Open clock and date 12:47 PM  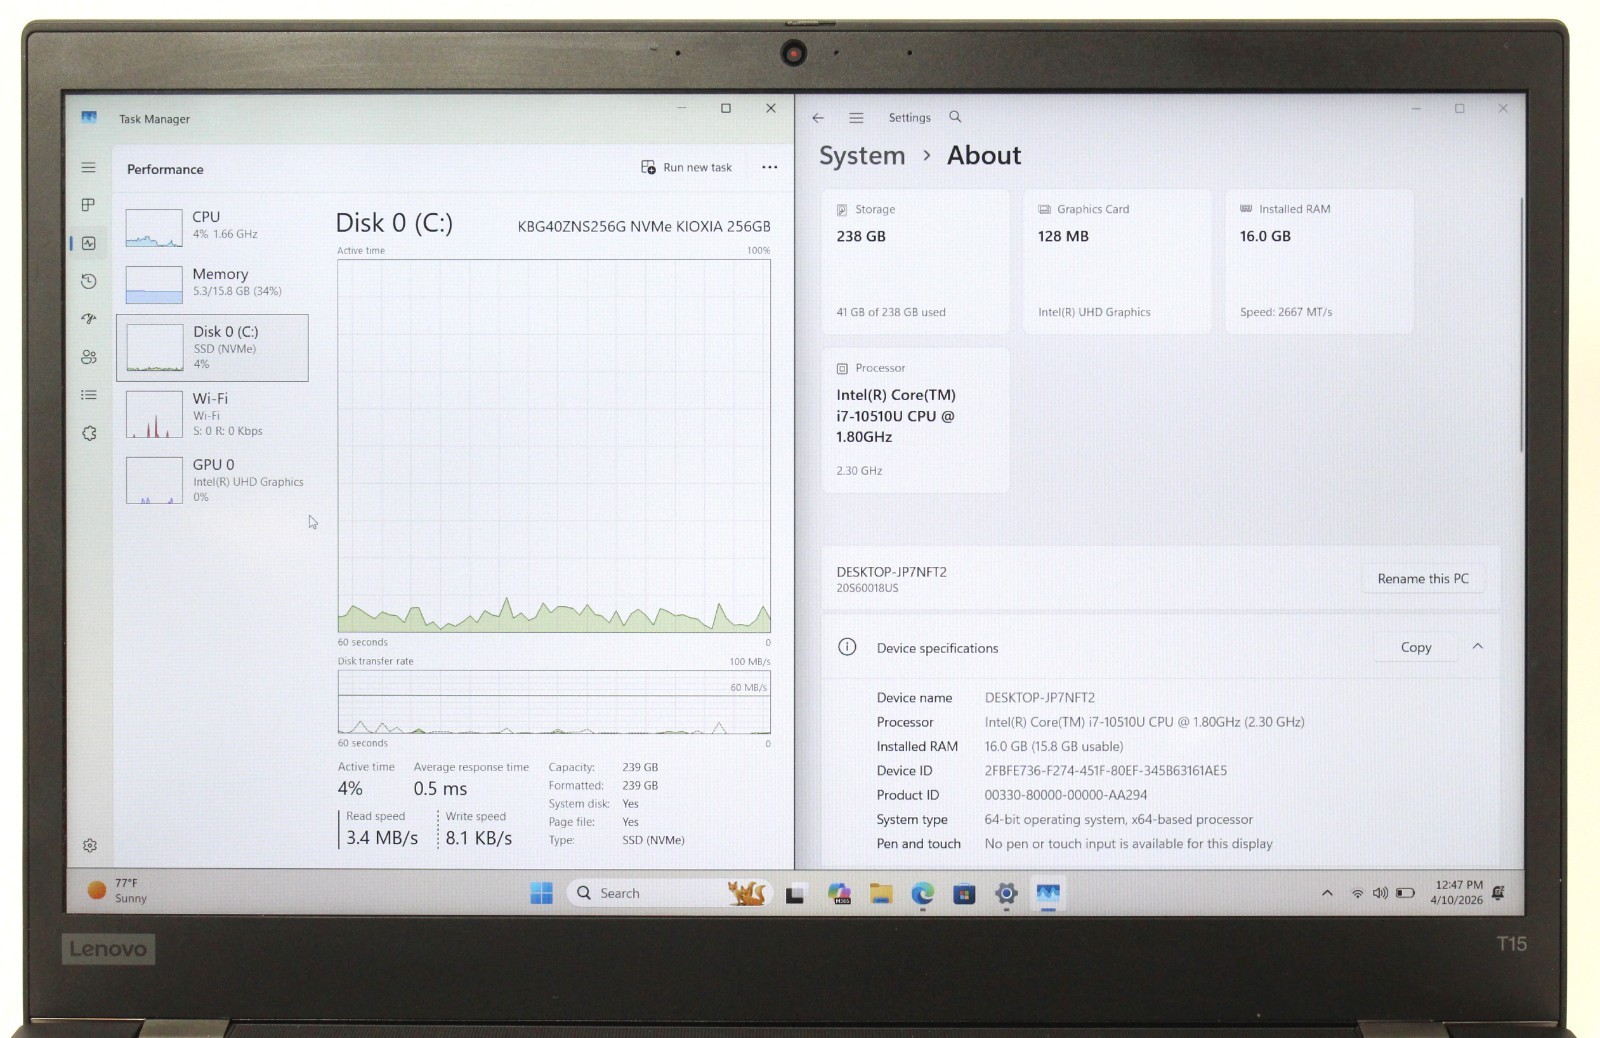[1457, 893]
